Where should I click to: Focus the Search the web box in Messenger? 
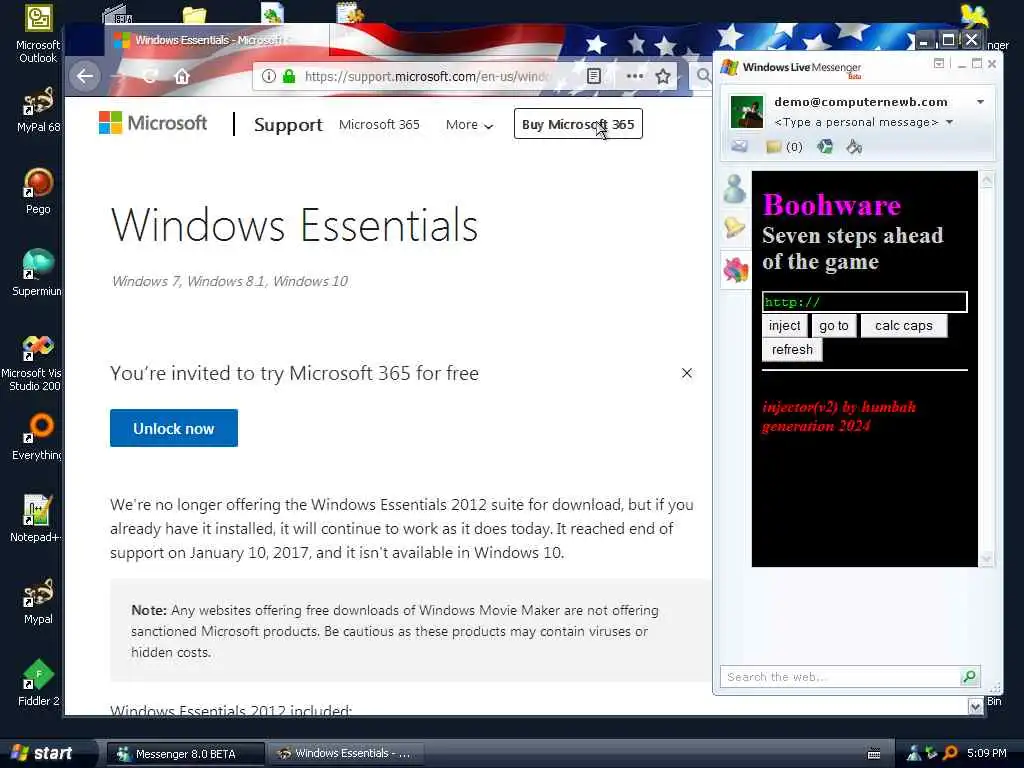coord(840,677)
